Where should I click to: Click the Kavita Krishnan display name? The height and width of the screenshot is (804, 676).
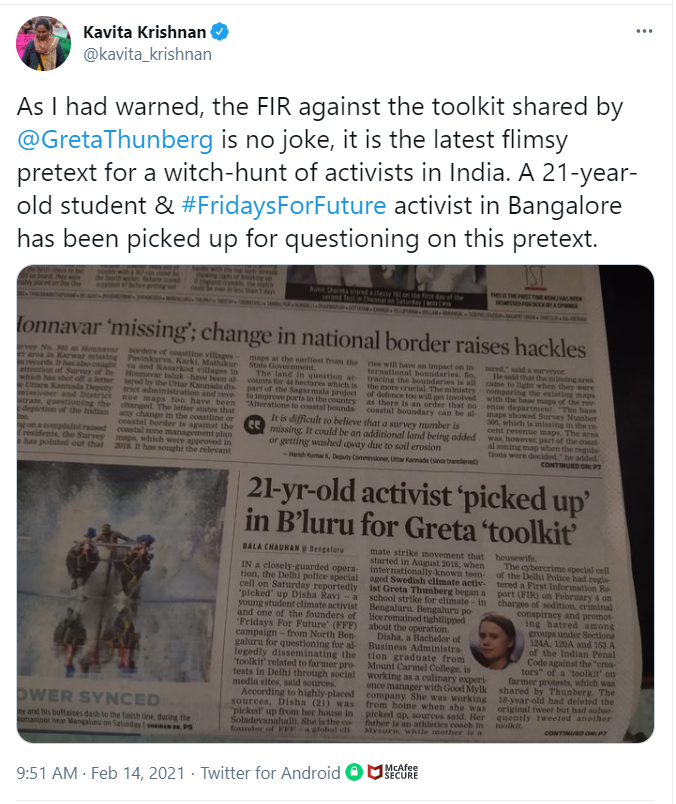145,32
